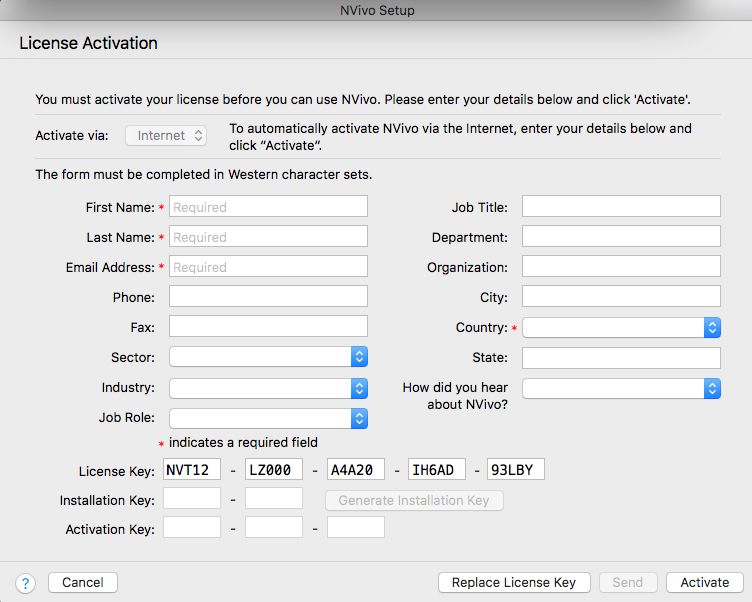Click the Job Title field
Viewport: 752px width, 602px height.
[x=620, y=207]
